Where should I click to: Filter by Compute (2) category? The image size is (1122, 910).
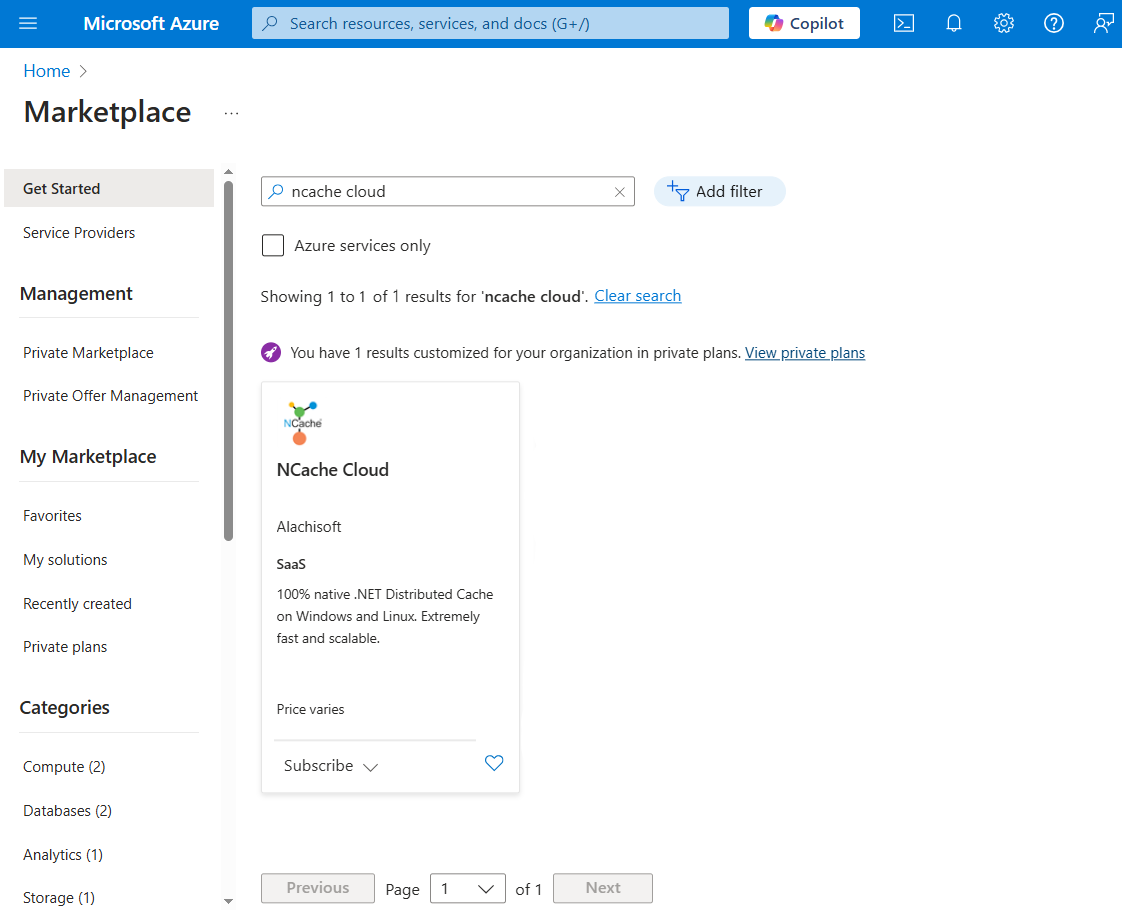(x=64, y=767)
